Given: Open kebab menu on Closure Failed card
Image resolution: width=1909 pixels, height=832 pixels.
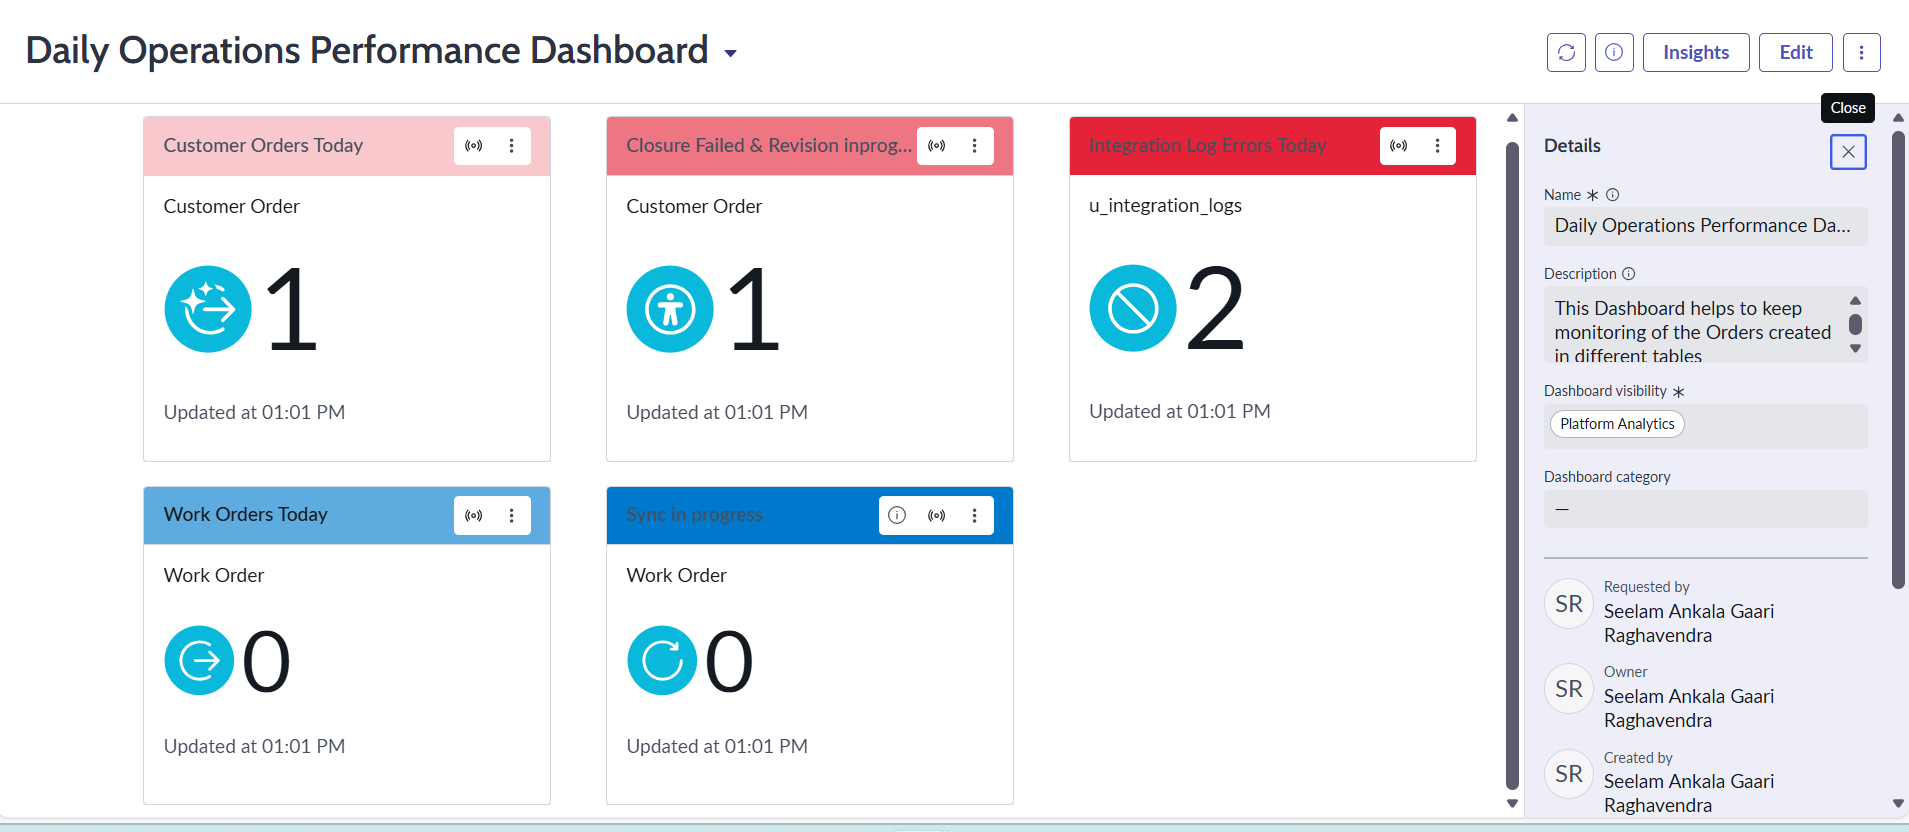Looking at the screenshot, I should click(x=975, y=146).
